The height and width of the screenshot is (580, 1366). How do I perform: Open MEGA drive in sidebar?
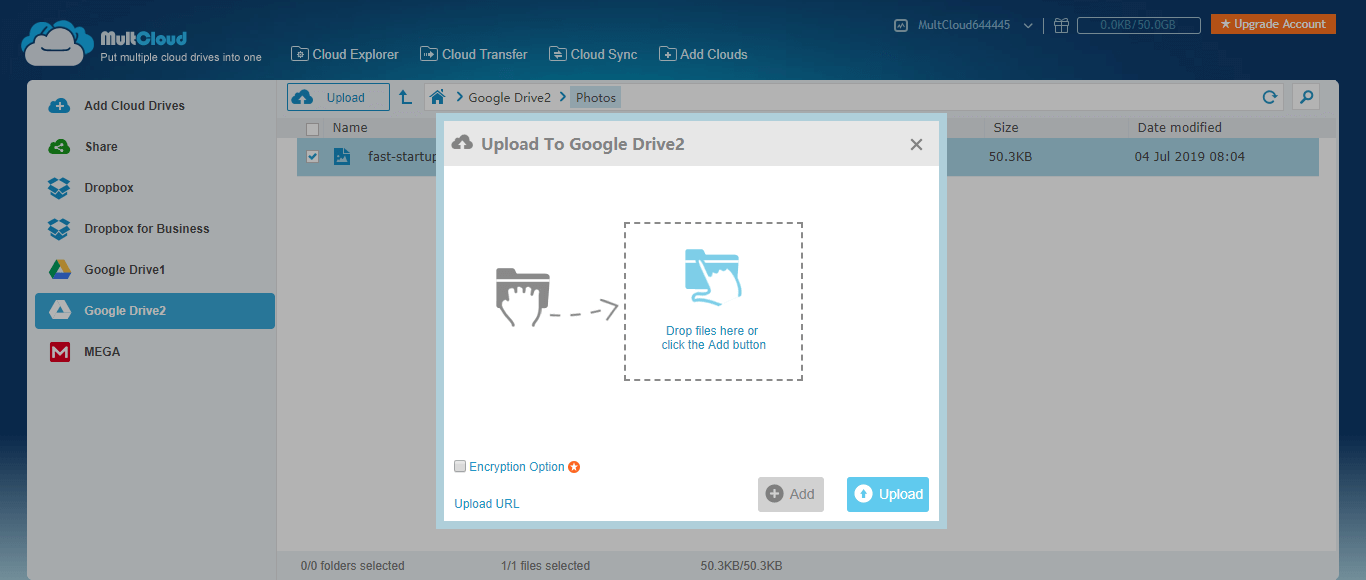point(155,352)
